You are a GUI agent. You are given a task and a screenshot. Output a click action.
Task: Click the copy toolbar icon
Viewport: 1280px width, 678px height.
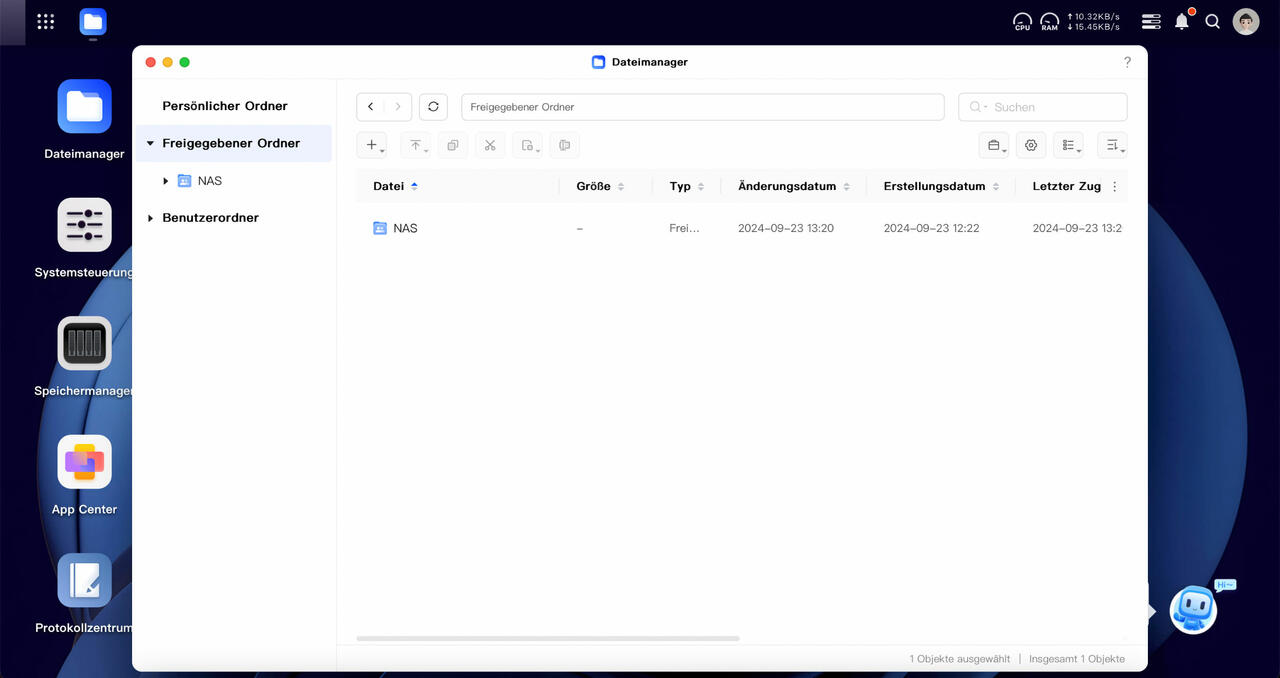453,145
